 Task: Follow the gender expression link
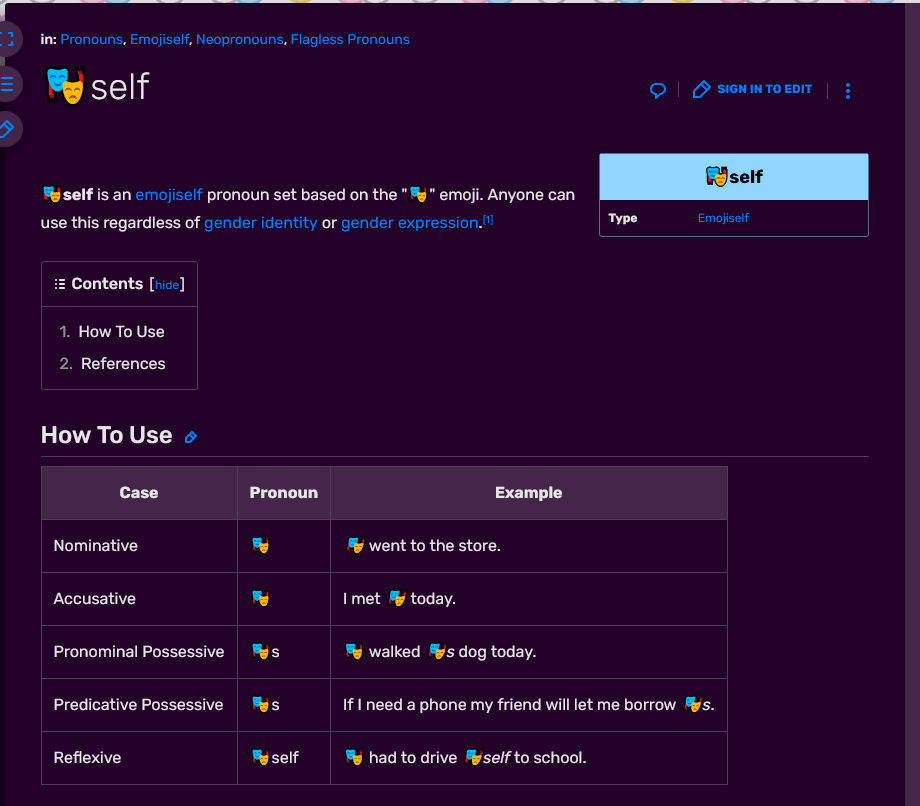pos(410,223)
